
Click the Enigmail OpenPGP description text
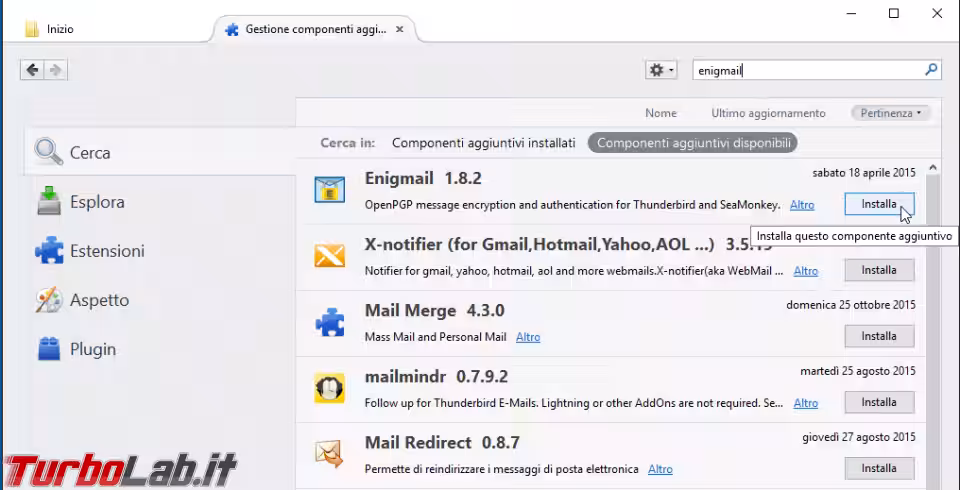point(572,205)
